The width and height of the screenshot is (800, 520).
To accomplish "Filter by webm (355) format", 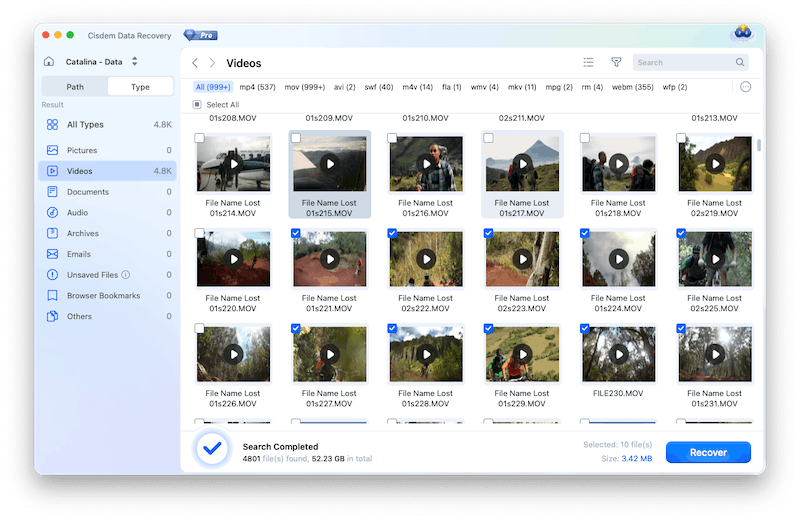I will (x=633, y=87).
